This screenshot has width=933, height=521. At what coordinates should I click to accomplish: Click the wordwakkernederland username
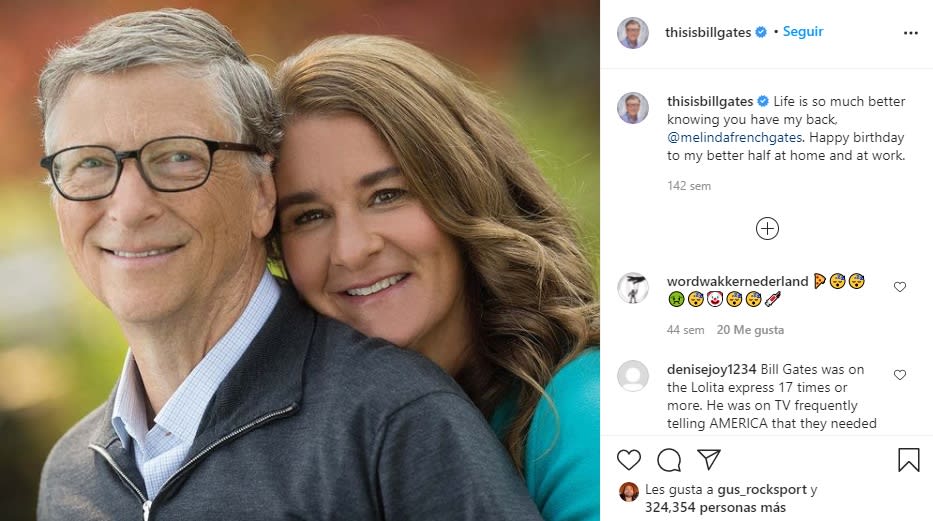(737, 282)
